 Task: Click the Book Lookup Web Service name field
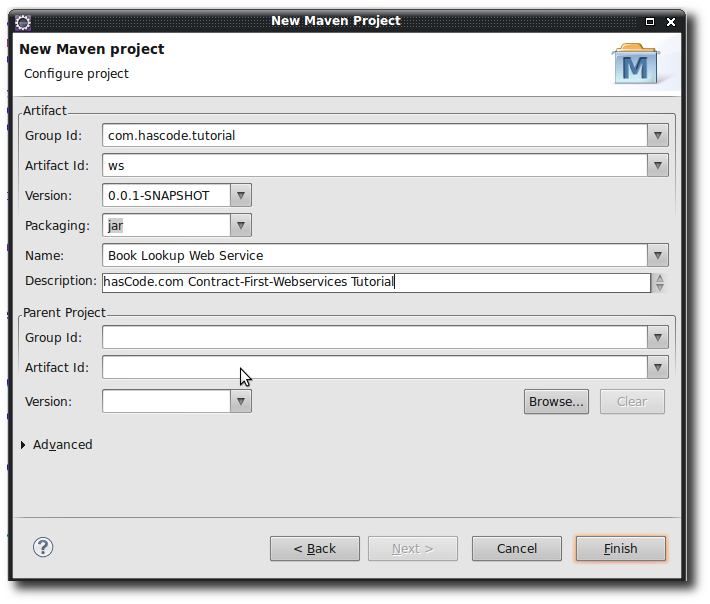coord(375,255)
